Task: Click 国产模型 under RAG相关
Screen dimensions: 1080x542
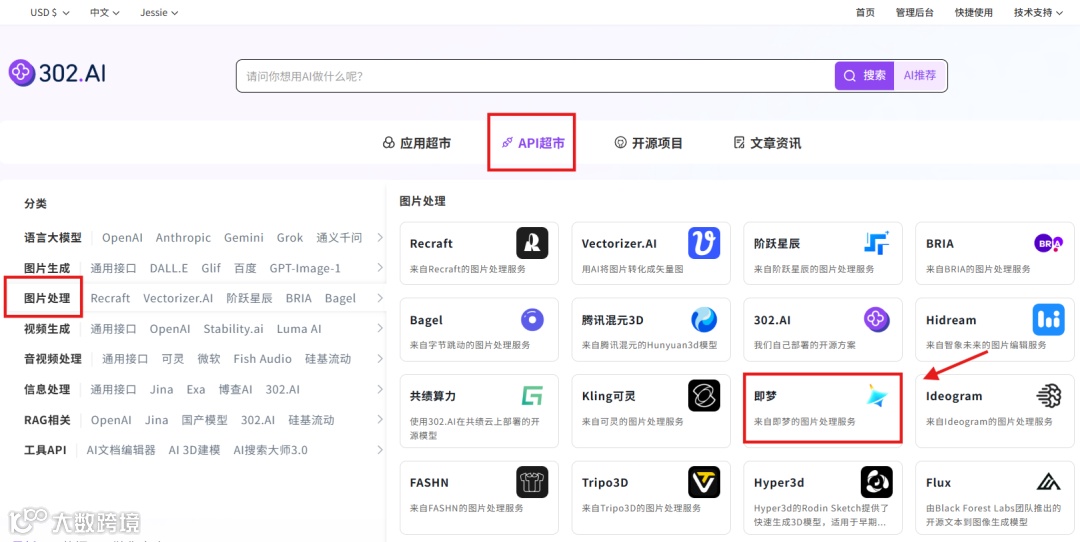Action: pos(205,419)
